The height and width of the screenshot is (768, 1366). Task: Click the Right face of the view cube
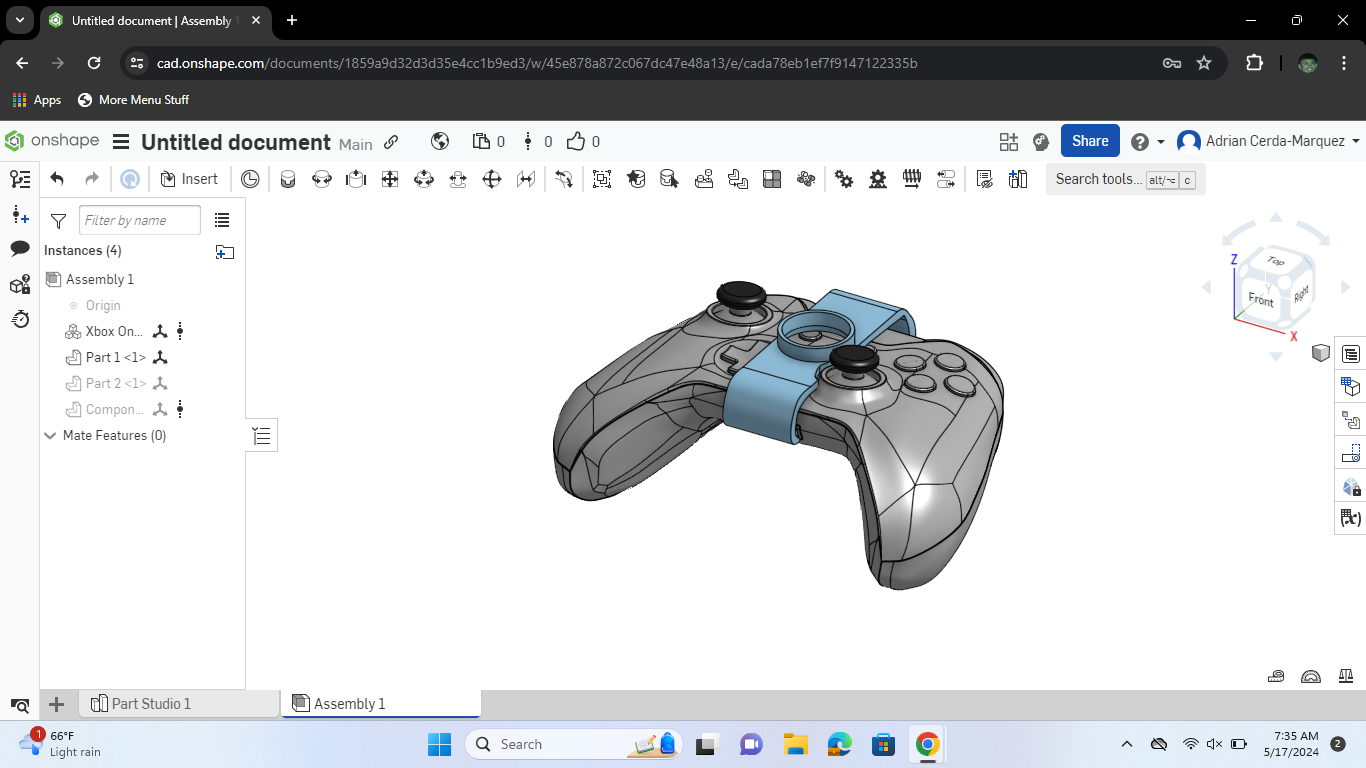[1300, 295]
